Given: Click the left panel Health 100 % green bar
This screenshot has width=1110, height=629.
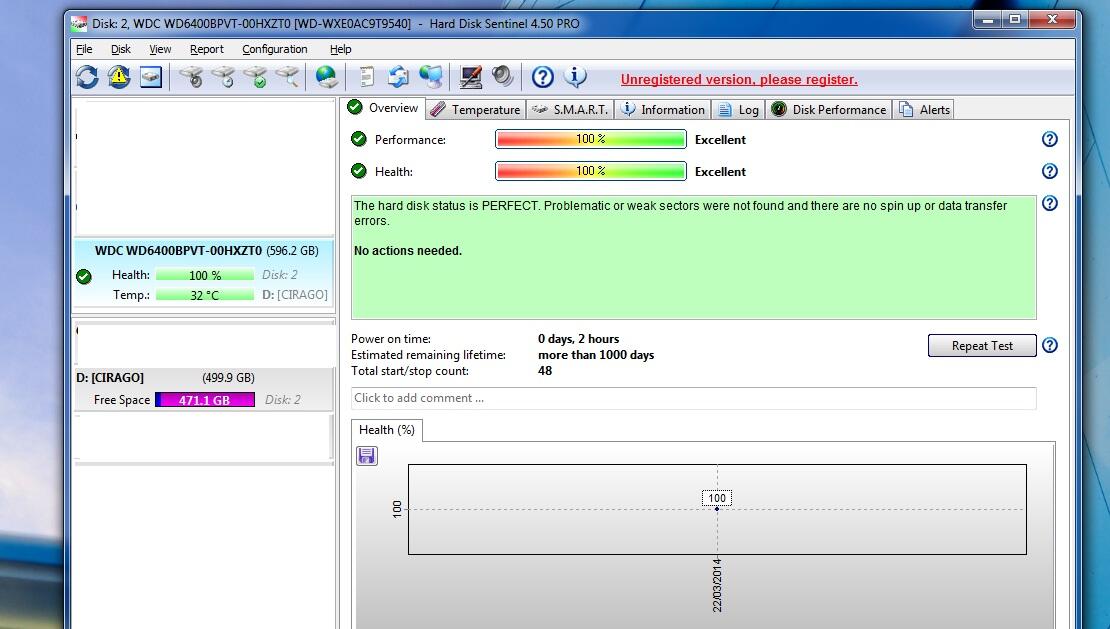Looking at the screenshot, I should click(205, 275).
